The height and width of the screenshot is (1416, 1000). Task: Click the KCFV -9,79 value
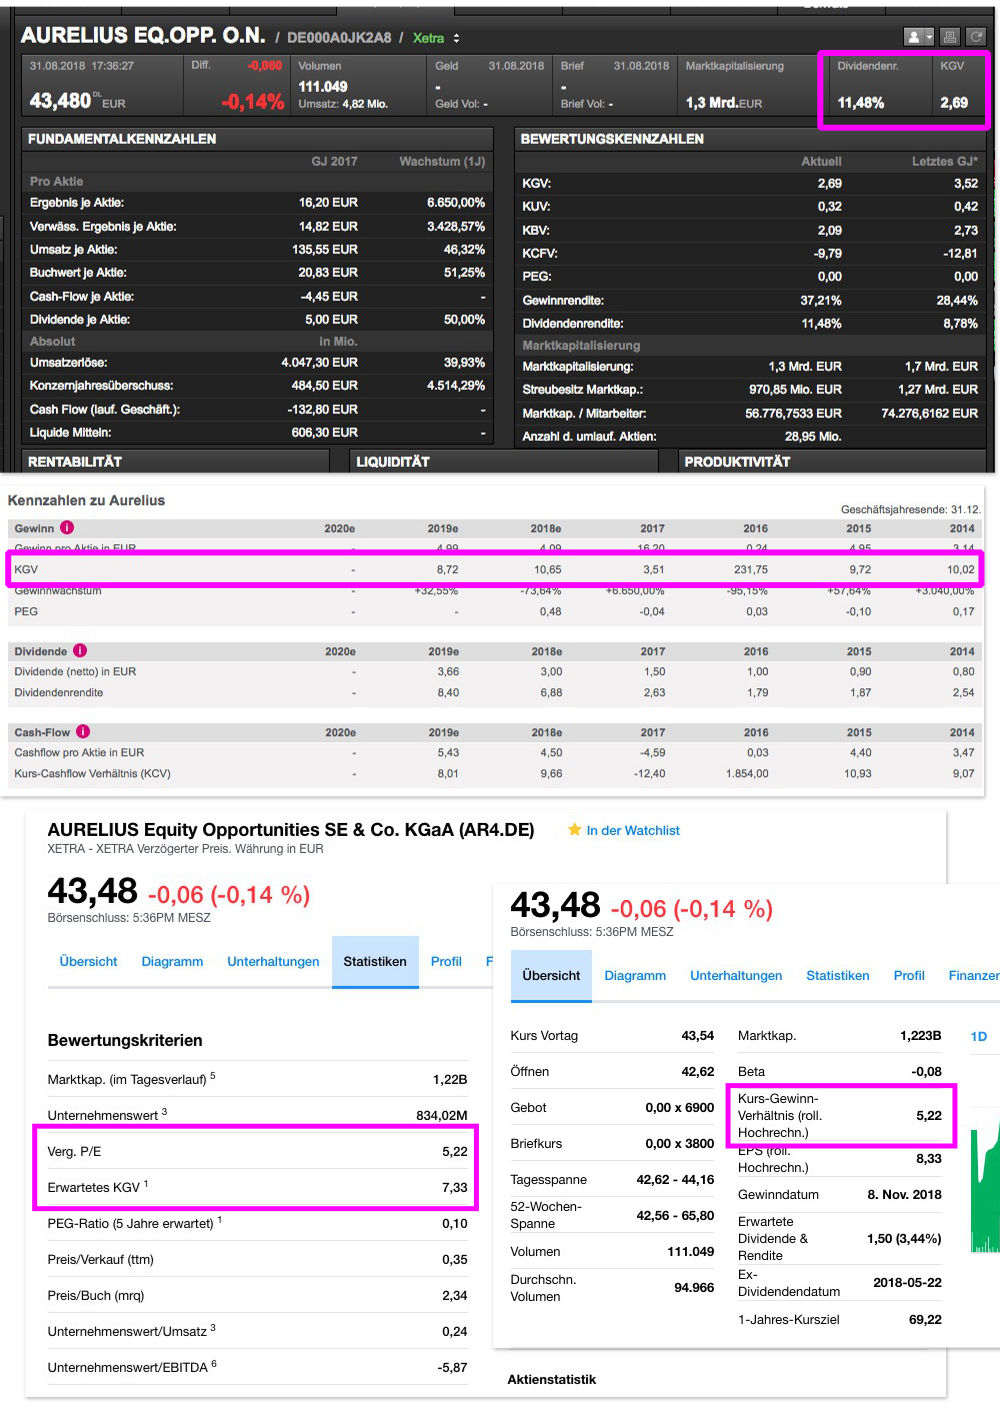coord(827,254)
